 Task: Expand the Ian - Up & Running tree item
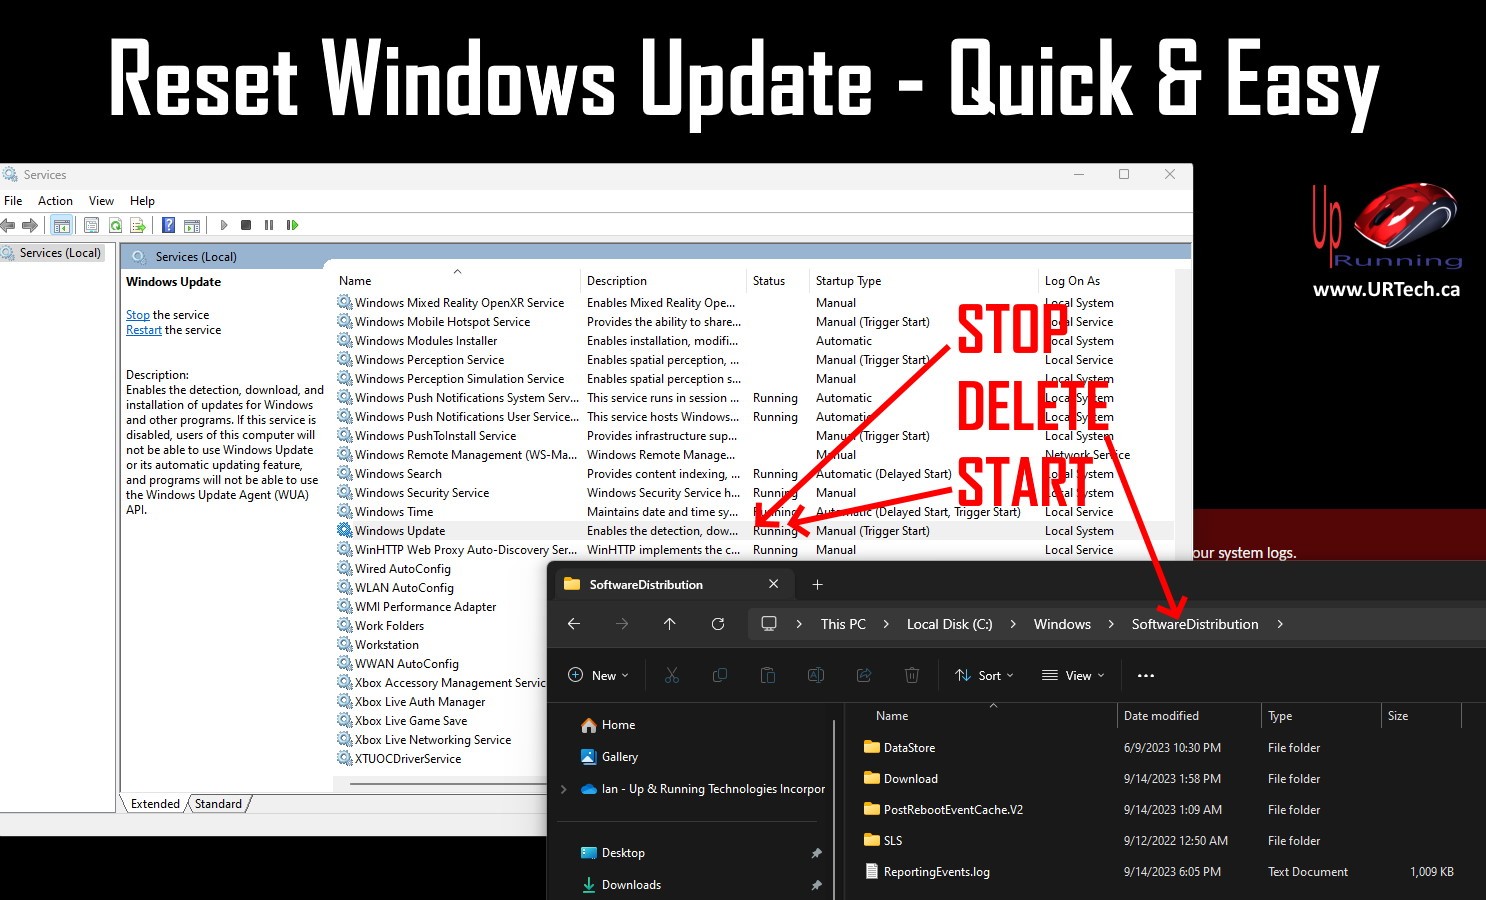point(564,789)
